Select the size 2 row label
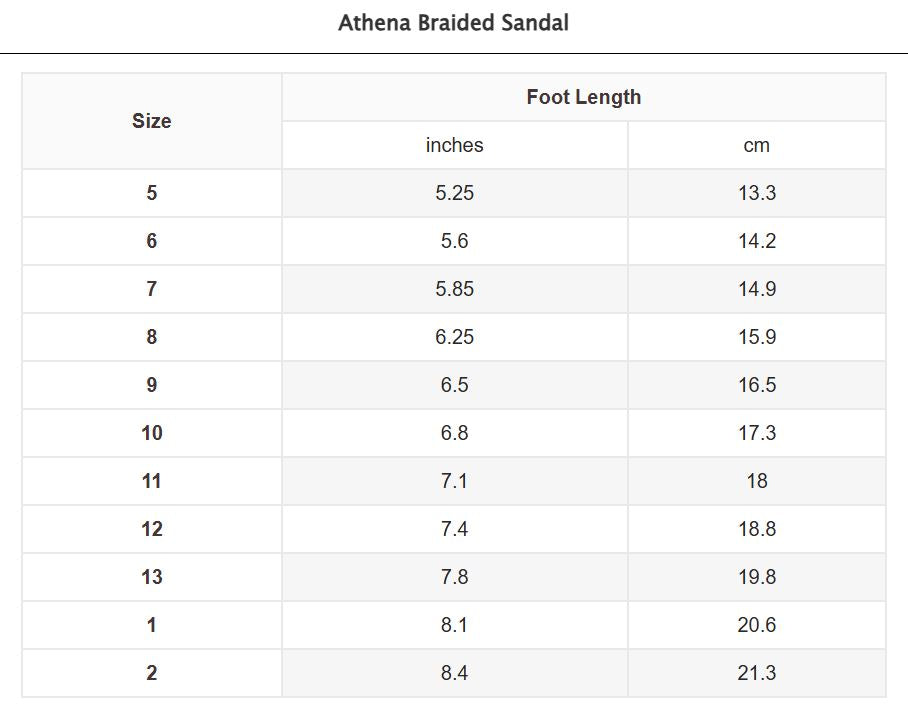908x718 pixels. click(152, 673)
